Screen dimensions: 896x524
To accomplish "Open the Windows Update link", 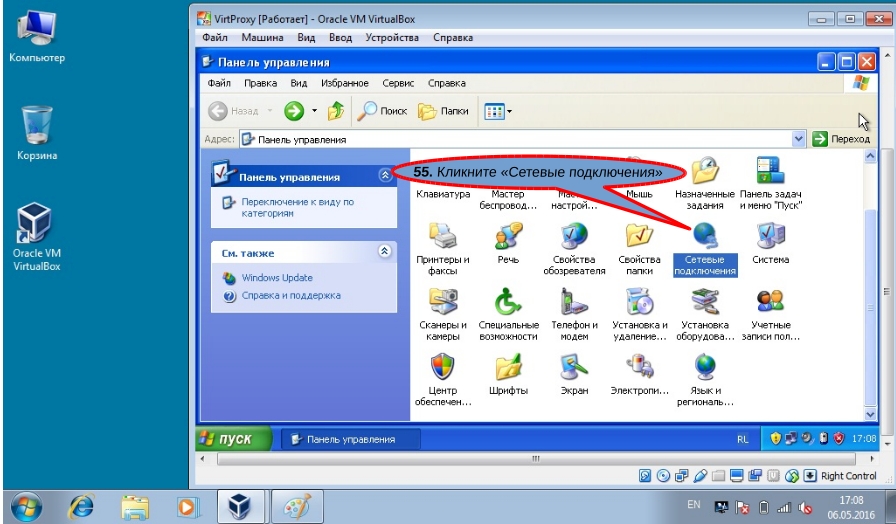I will [277, 278].
